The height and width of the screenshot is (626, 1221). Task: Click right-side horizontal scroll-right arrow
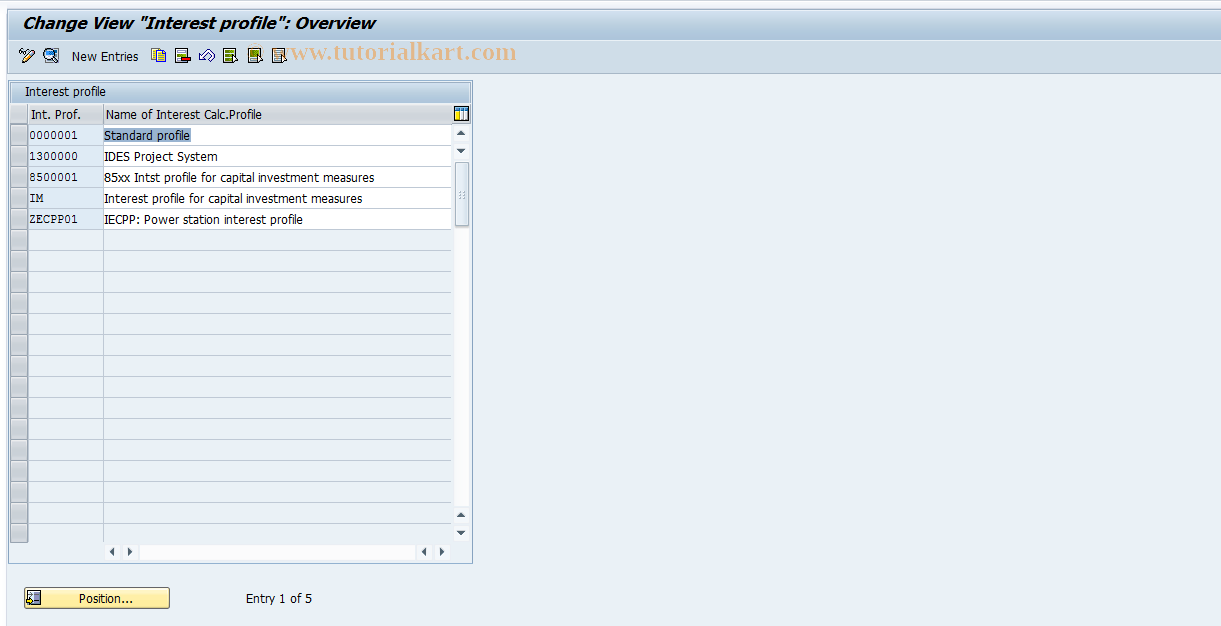click(x=443, y=552)
